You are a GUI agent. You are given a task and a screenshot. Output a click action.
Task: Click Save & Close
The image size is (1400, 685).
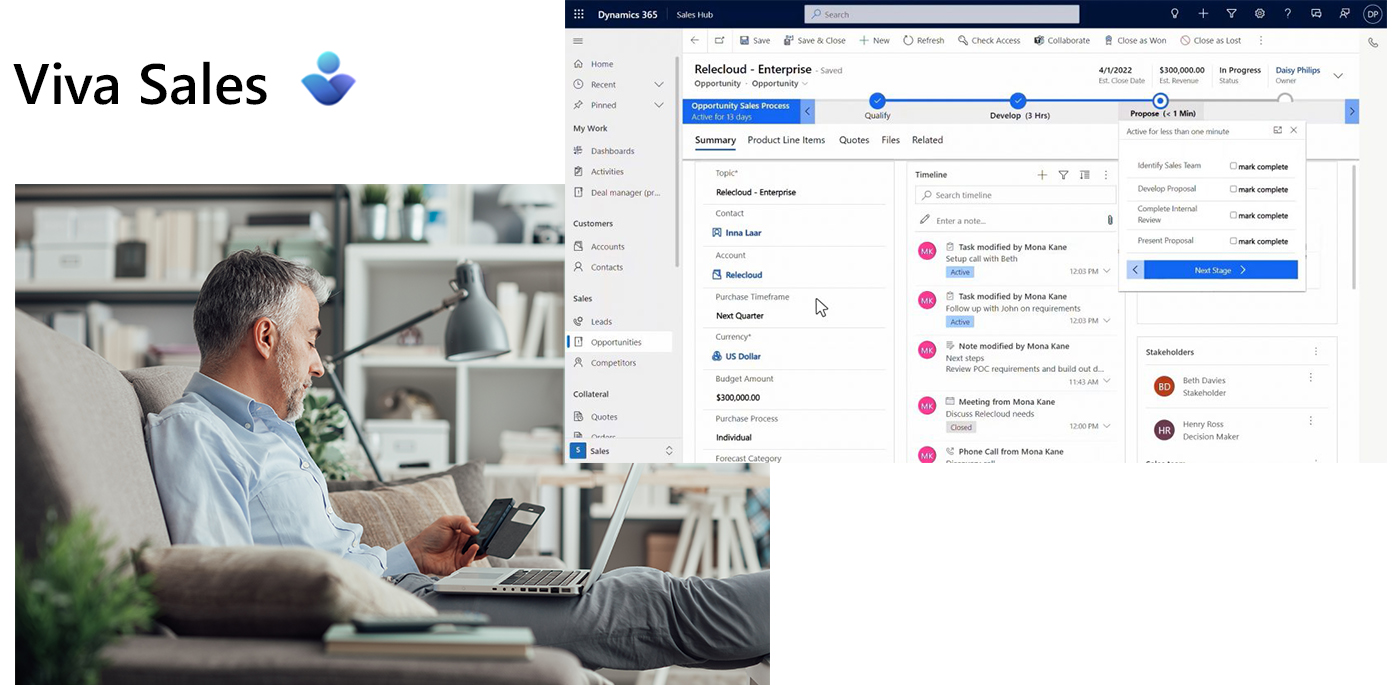click(x=815, y=41)
